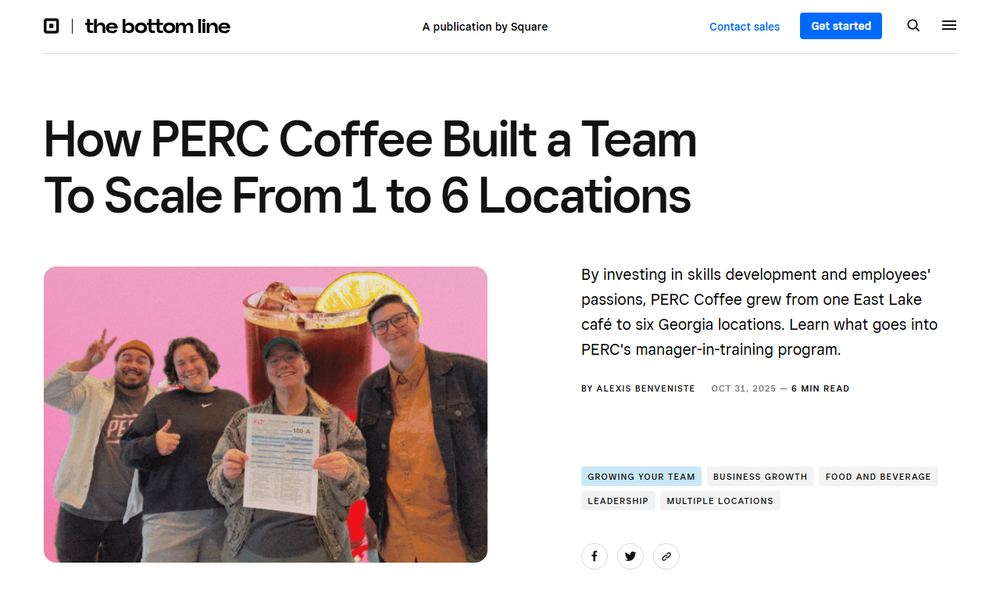Click the Square logo icon
1000x594 pixels.
click(x=51, y=26)
